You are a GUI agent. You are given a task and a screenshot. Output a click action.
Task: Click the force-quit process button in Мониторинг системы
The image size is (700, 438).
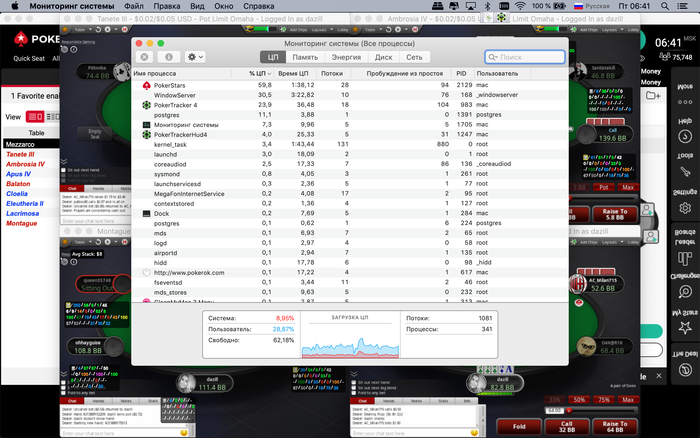click(x=144, y=57)
